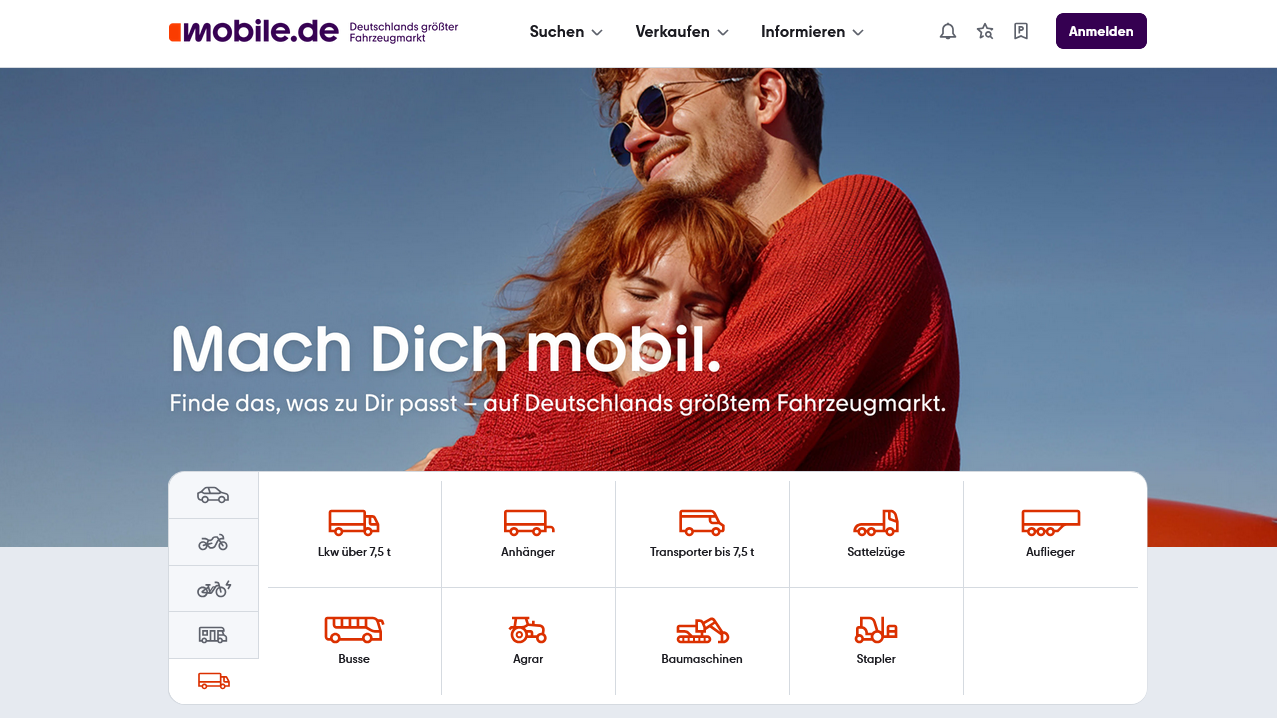Choose the Agrar tractor category
1277x718 pixels.
click(528, 641)
